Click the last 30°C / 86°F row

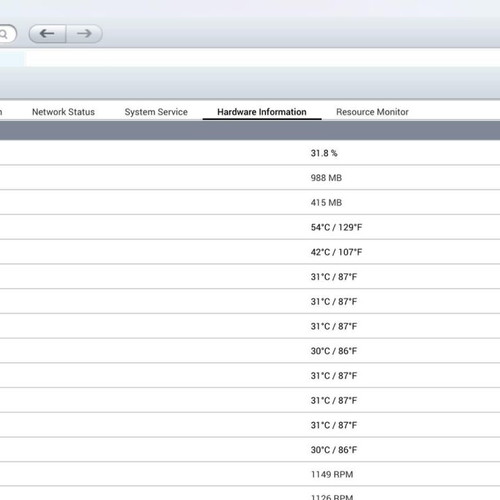click(250, 450)
